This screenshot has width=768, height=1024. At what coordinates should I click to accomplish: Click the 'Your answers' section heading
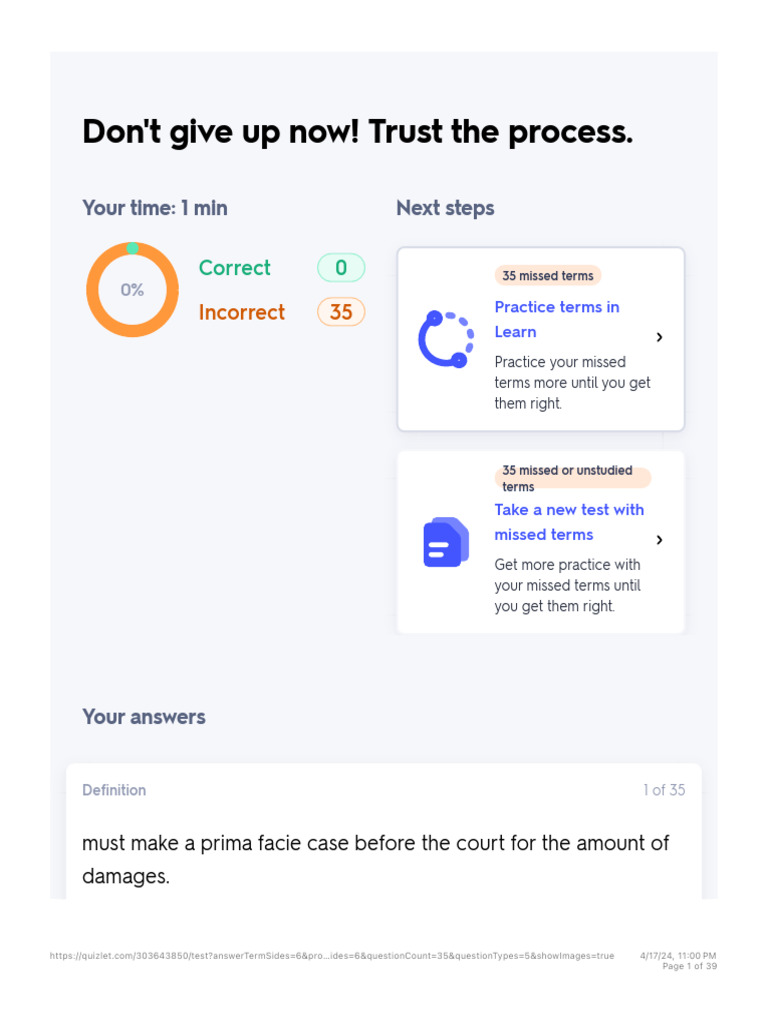pos(144,717)
